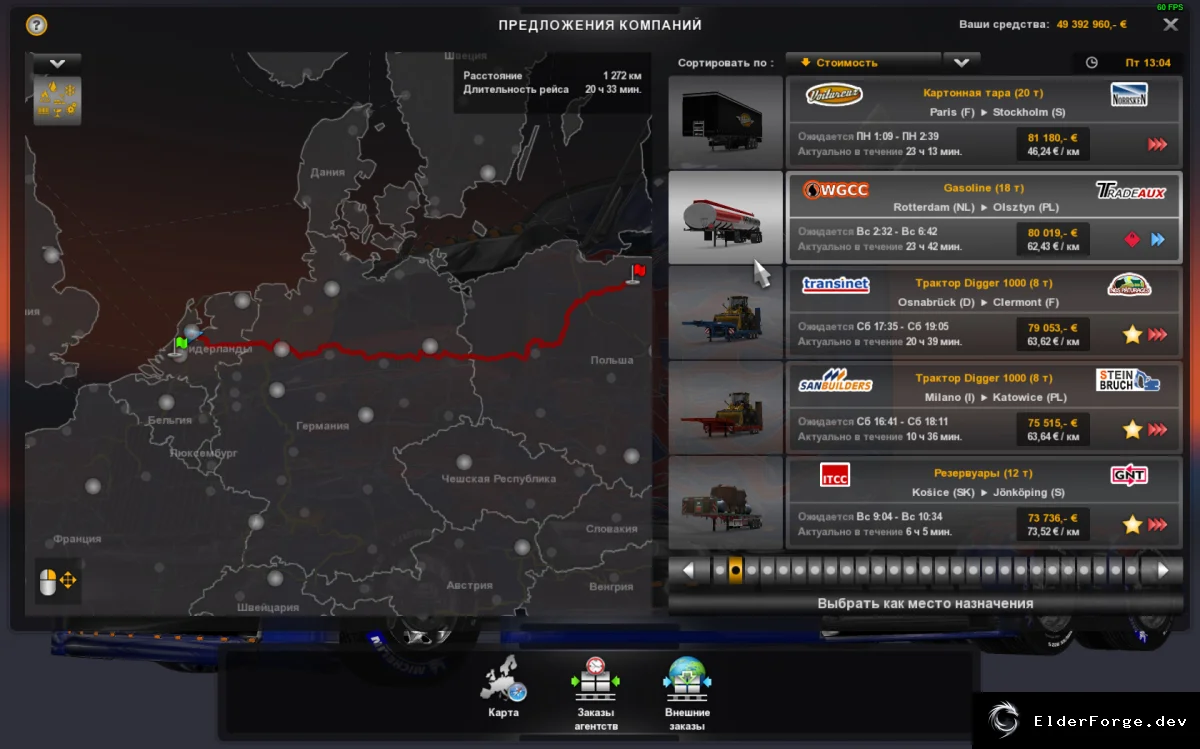Click the Ваши средства balance amount
The width and height of the screenshot is (1200, 749).
pyautogui.click(x=1091, y=25)
